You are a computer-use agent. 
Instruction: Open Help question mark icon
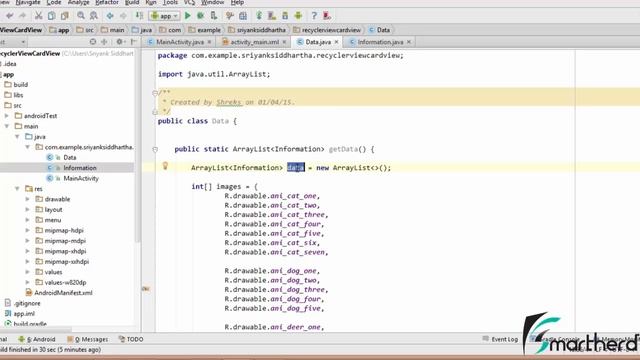pyautogui.click(x=314, y=16)
